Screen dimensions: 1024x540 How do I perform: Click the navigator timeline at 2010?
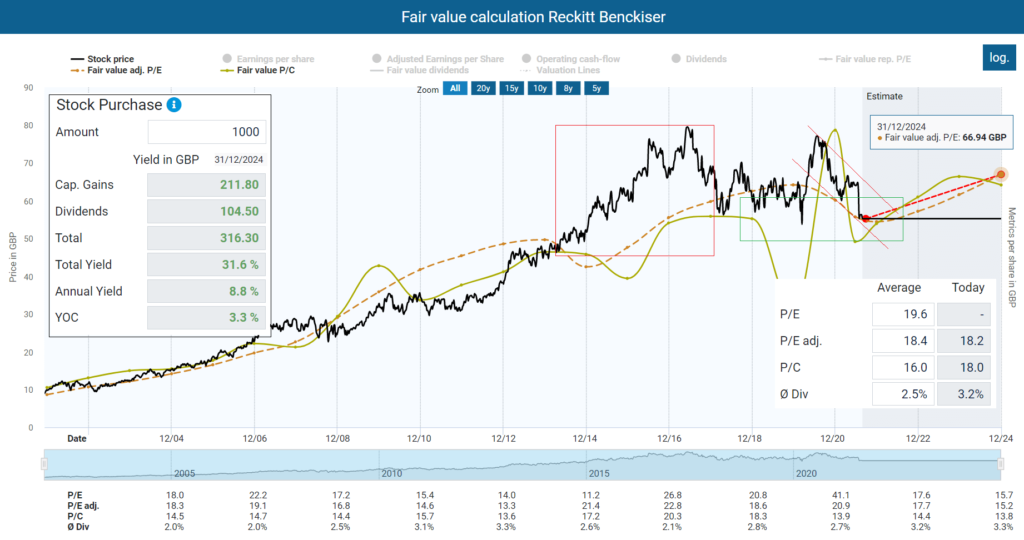pos(392,473)
